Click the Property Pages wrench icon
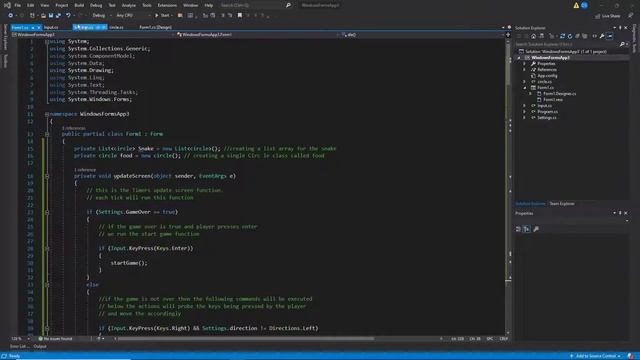Image resolution: width=640 pixels, height=360 pixels. [x=536, y=229]
